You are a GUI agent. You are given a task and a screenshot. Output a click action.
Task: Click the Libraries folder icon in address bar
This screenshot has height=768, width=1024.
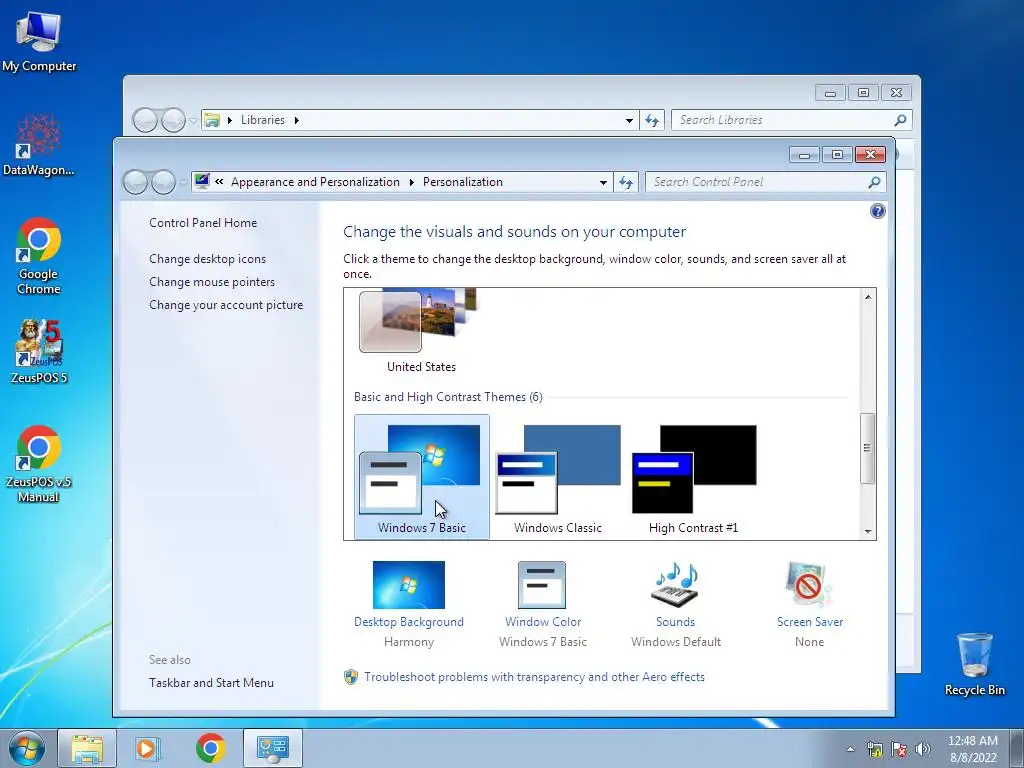(x=212, y=120)
